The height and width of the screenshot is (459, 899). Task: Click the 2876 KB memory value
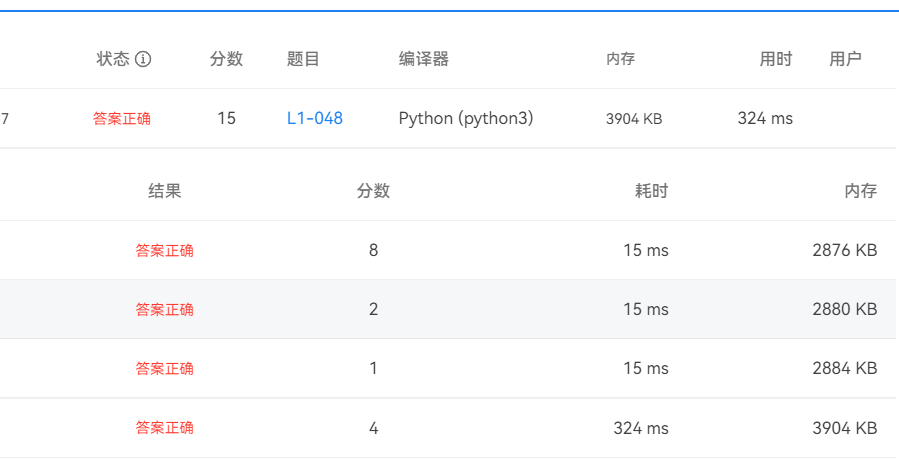point(844,250)
